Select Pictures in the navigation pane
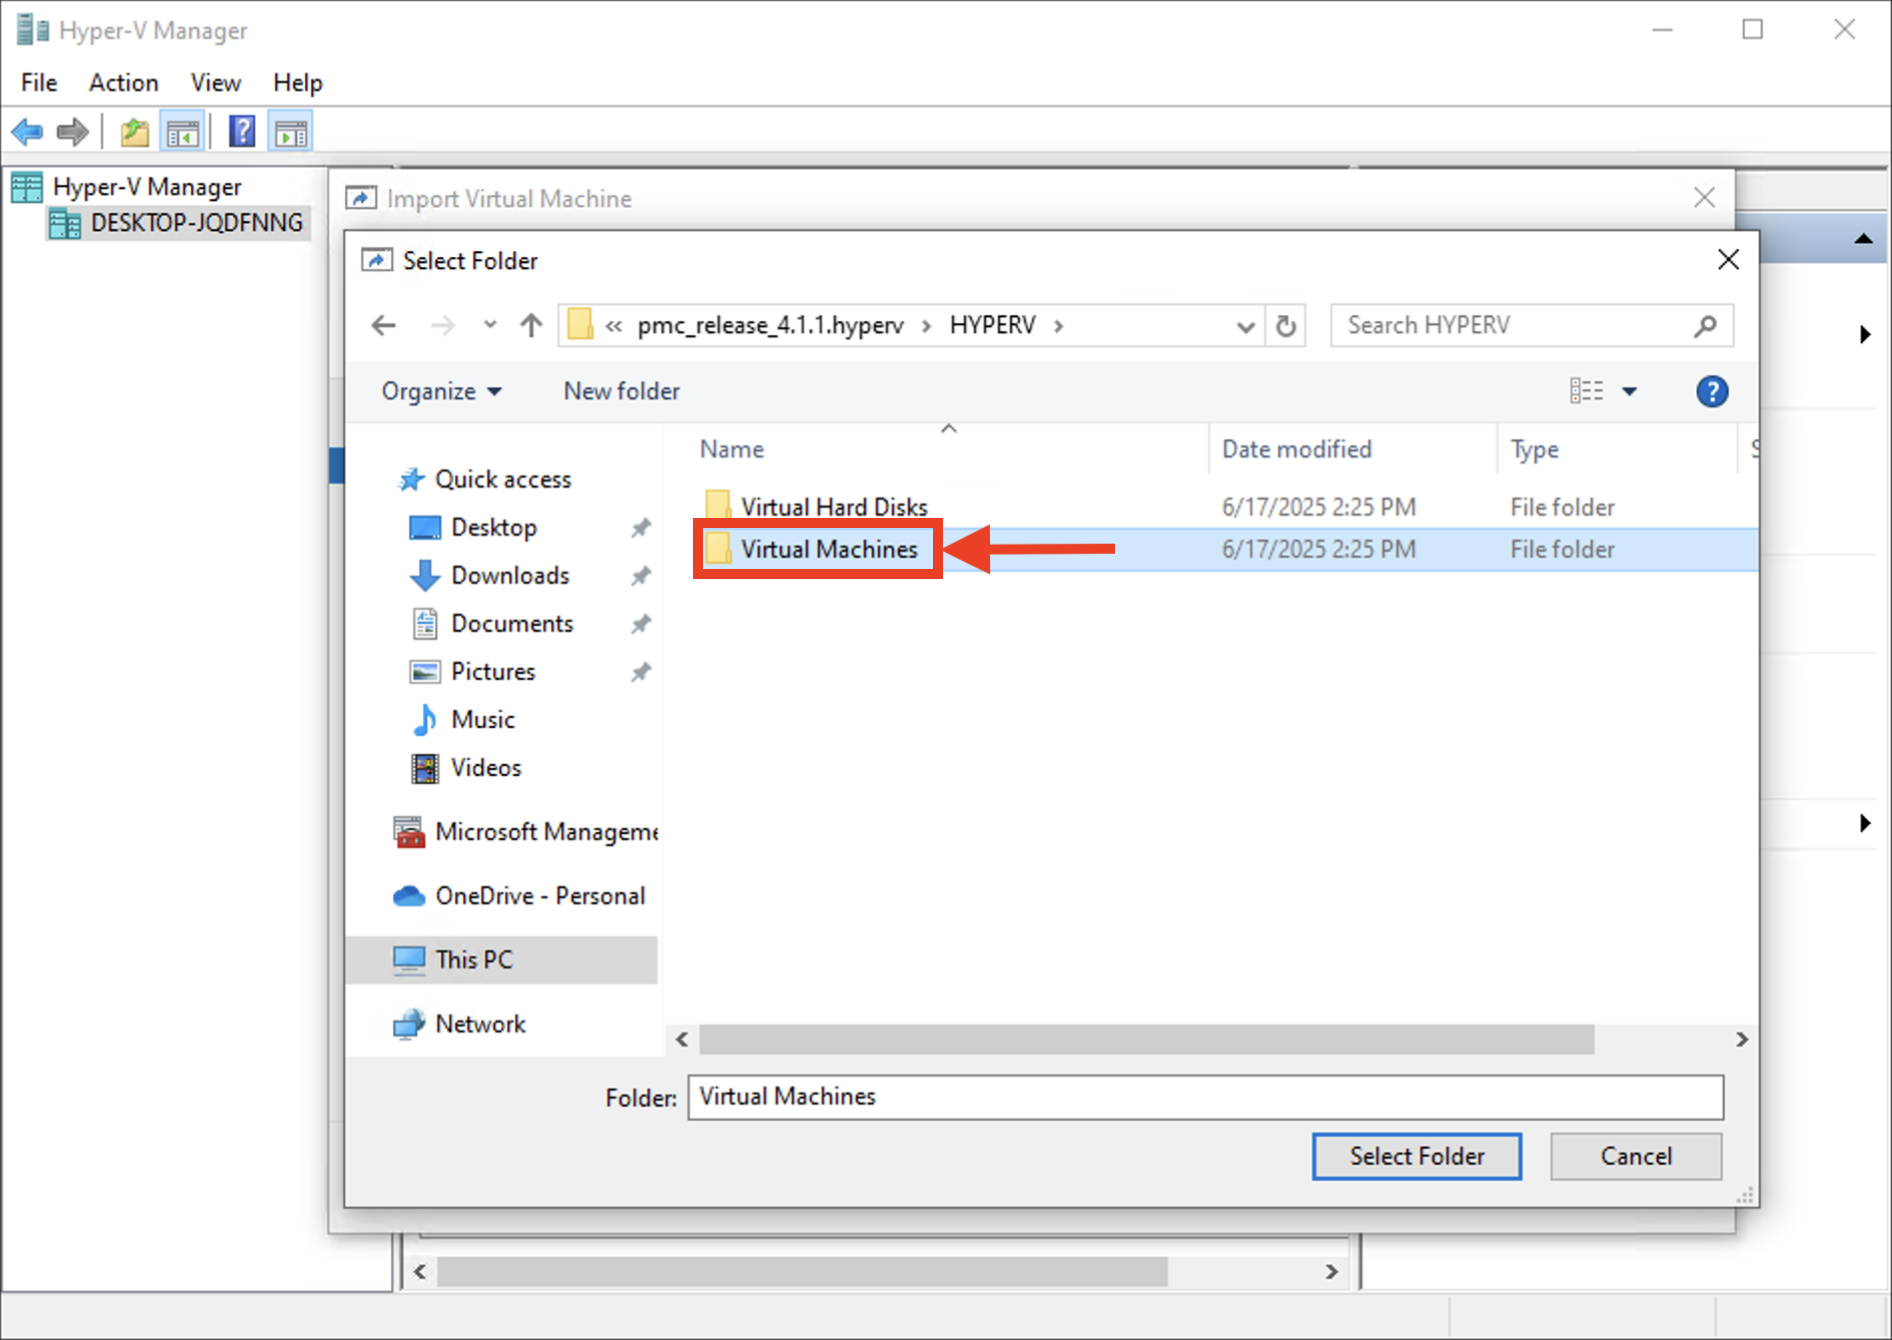Screen dimensions: 1892x1340 493,671
